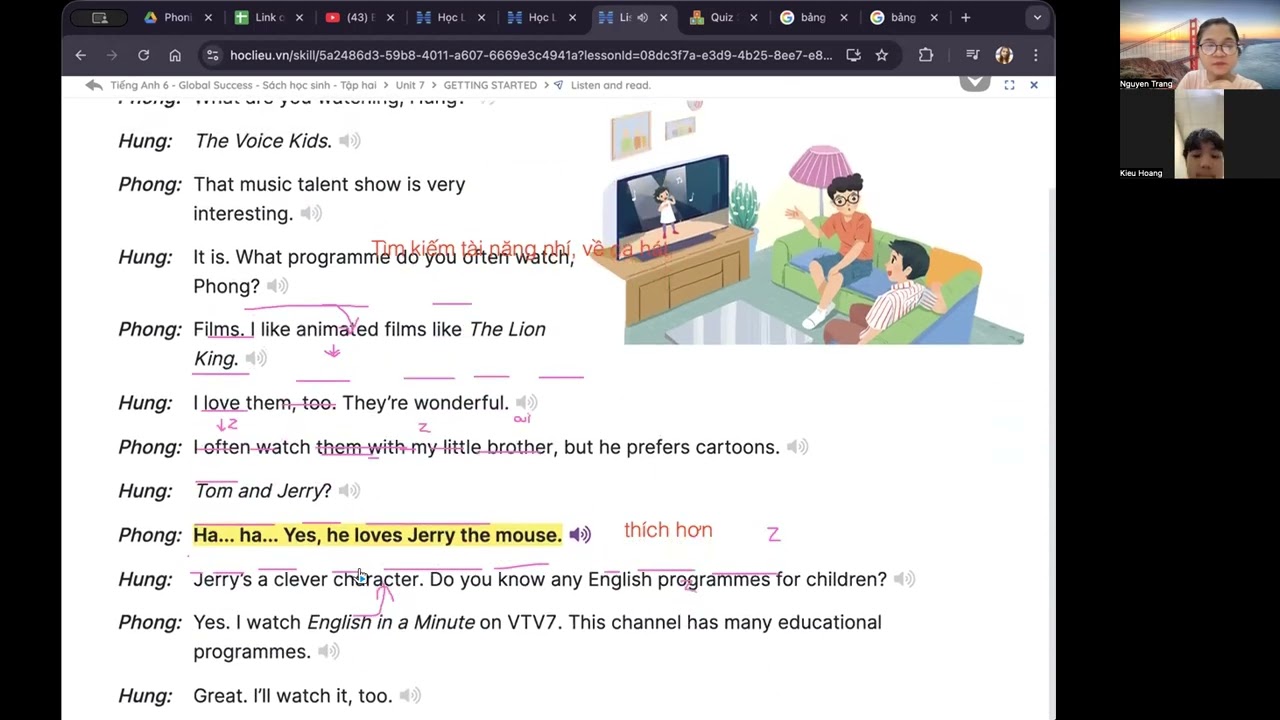Click the line 'I love them, too.'
Viewport: 1280px width, 720px height.
coord(265,402)
